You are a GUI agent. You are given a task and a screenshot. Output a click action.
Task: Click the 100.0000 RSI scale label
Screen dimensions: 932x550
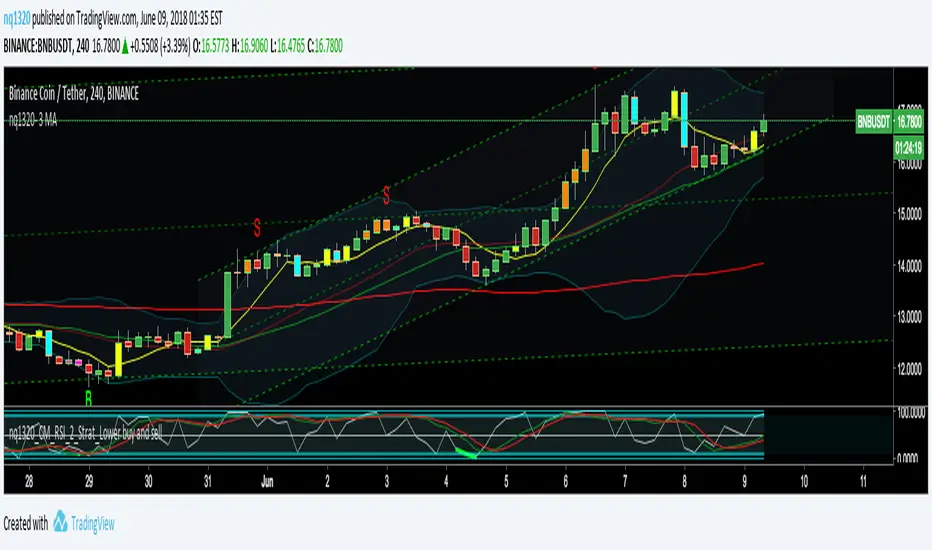pos(911,413)
